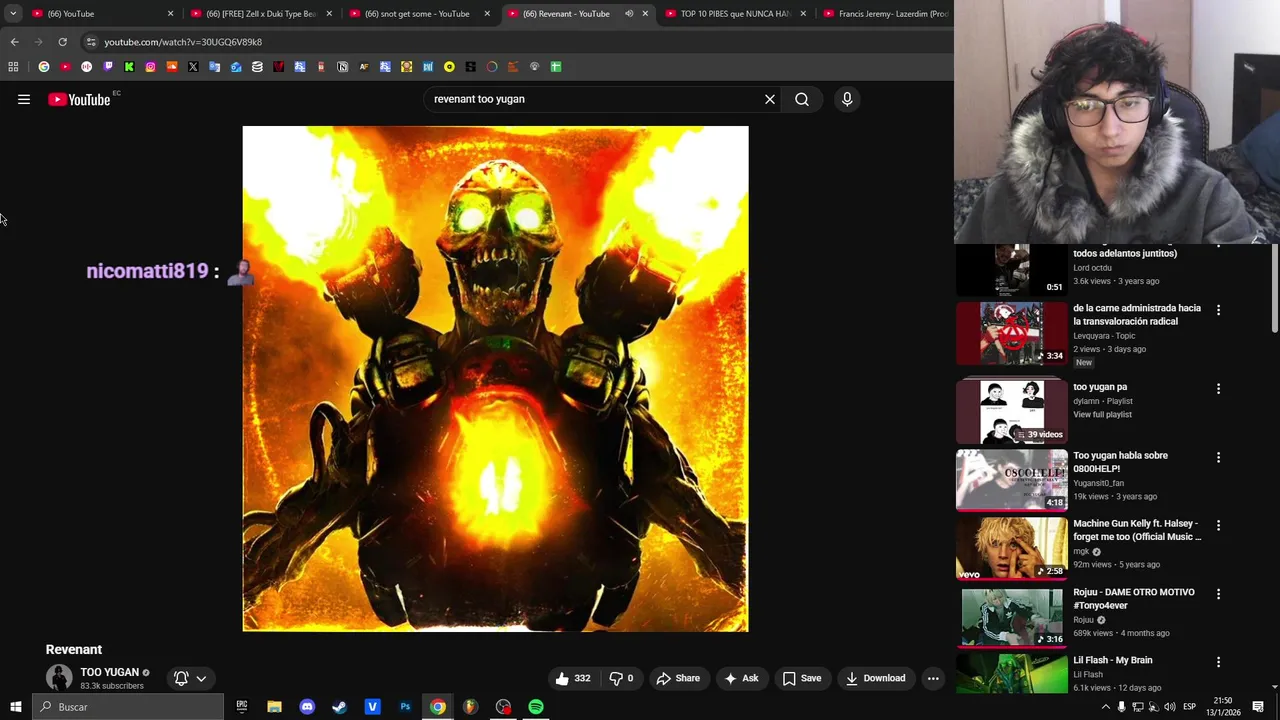This screenshot has height=720, width=1280.
Task: Open Steam from the taskbar
Action: 339,707
